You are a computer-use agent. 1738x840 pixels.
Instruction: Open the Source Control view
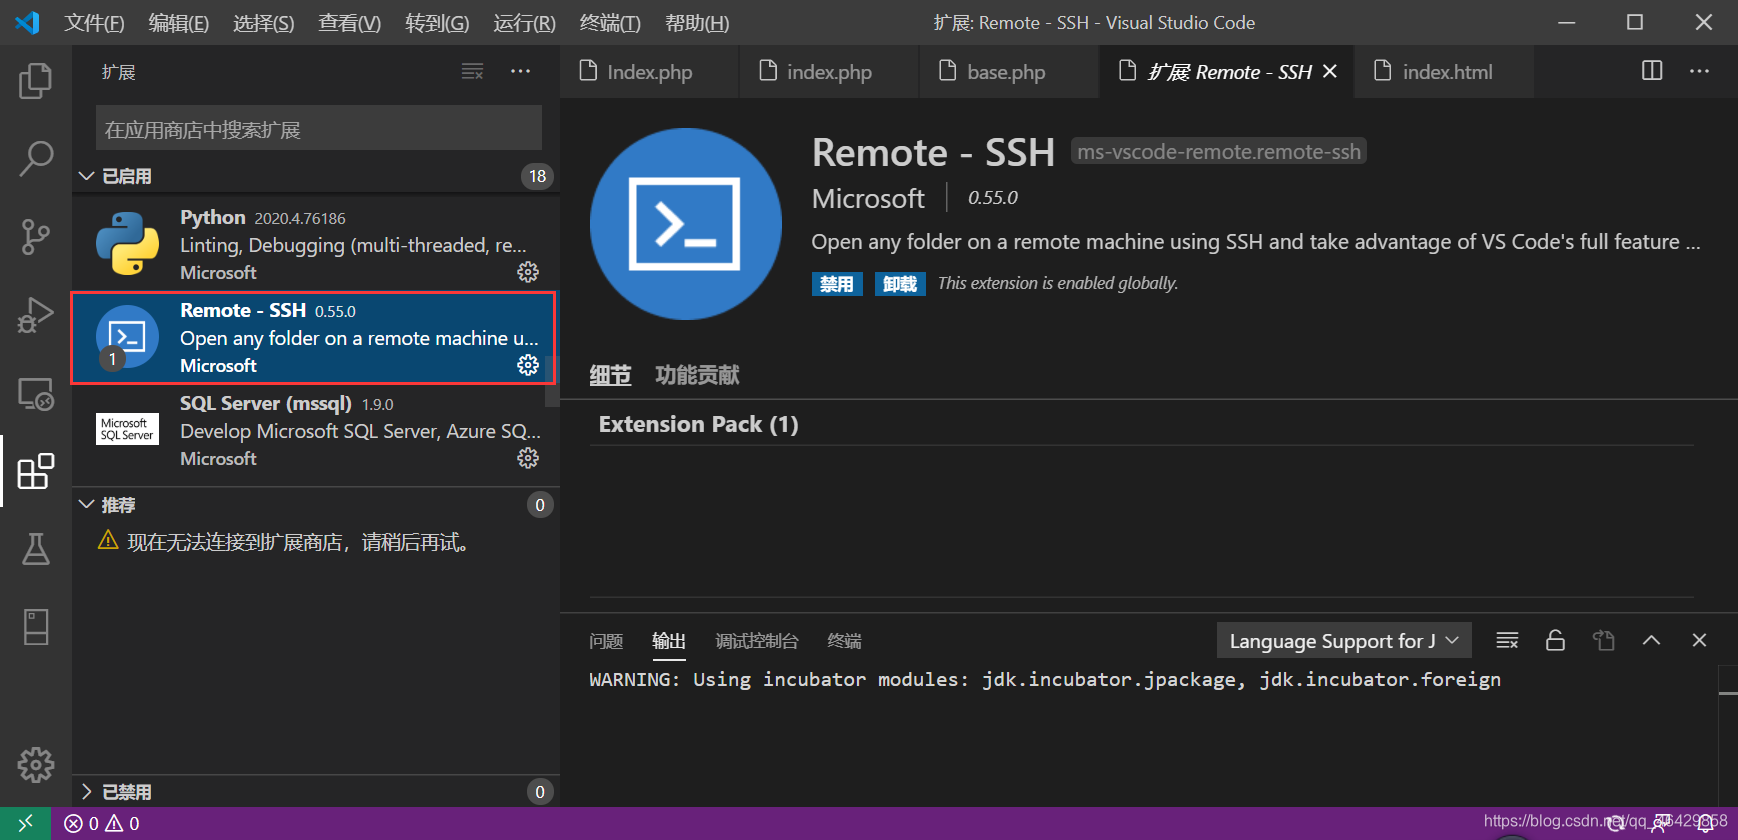pos(36,237)
